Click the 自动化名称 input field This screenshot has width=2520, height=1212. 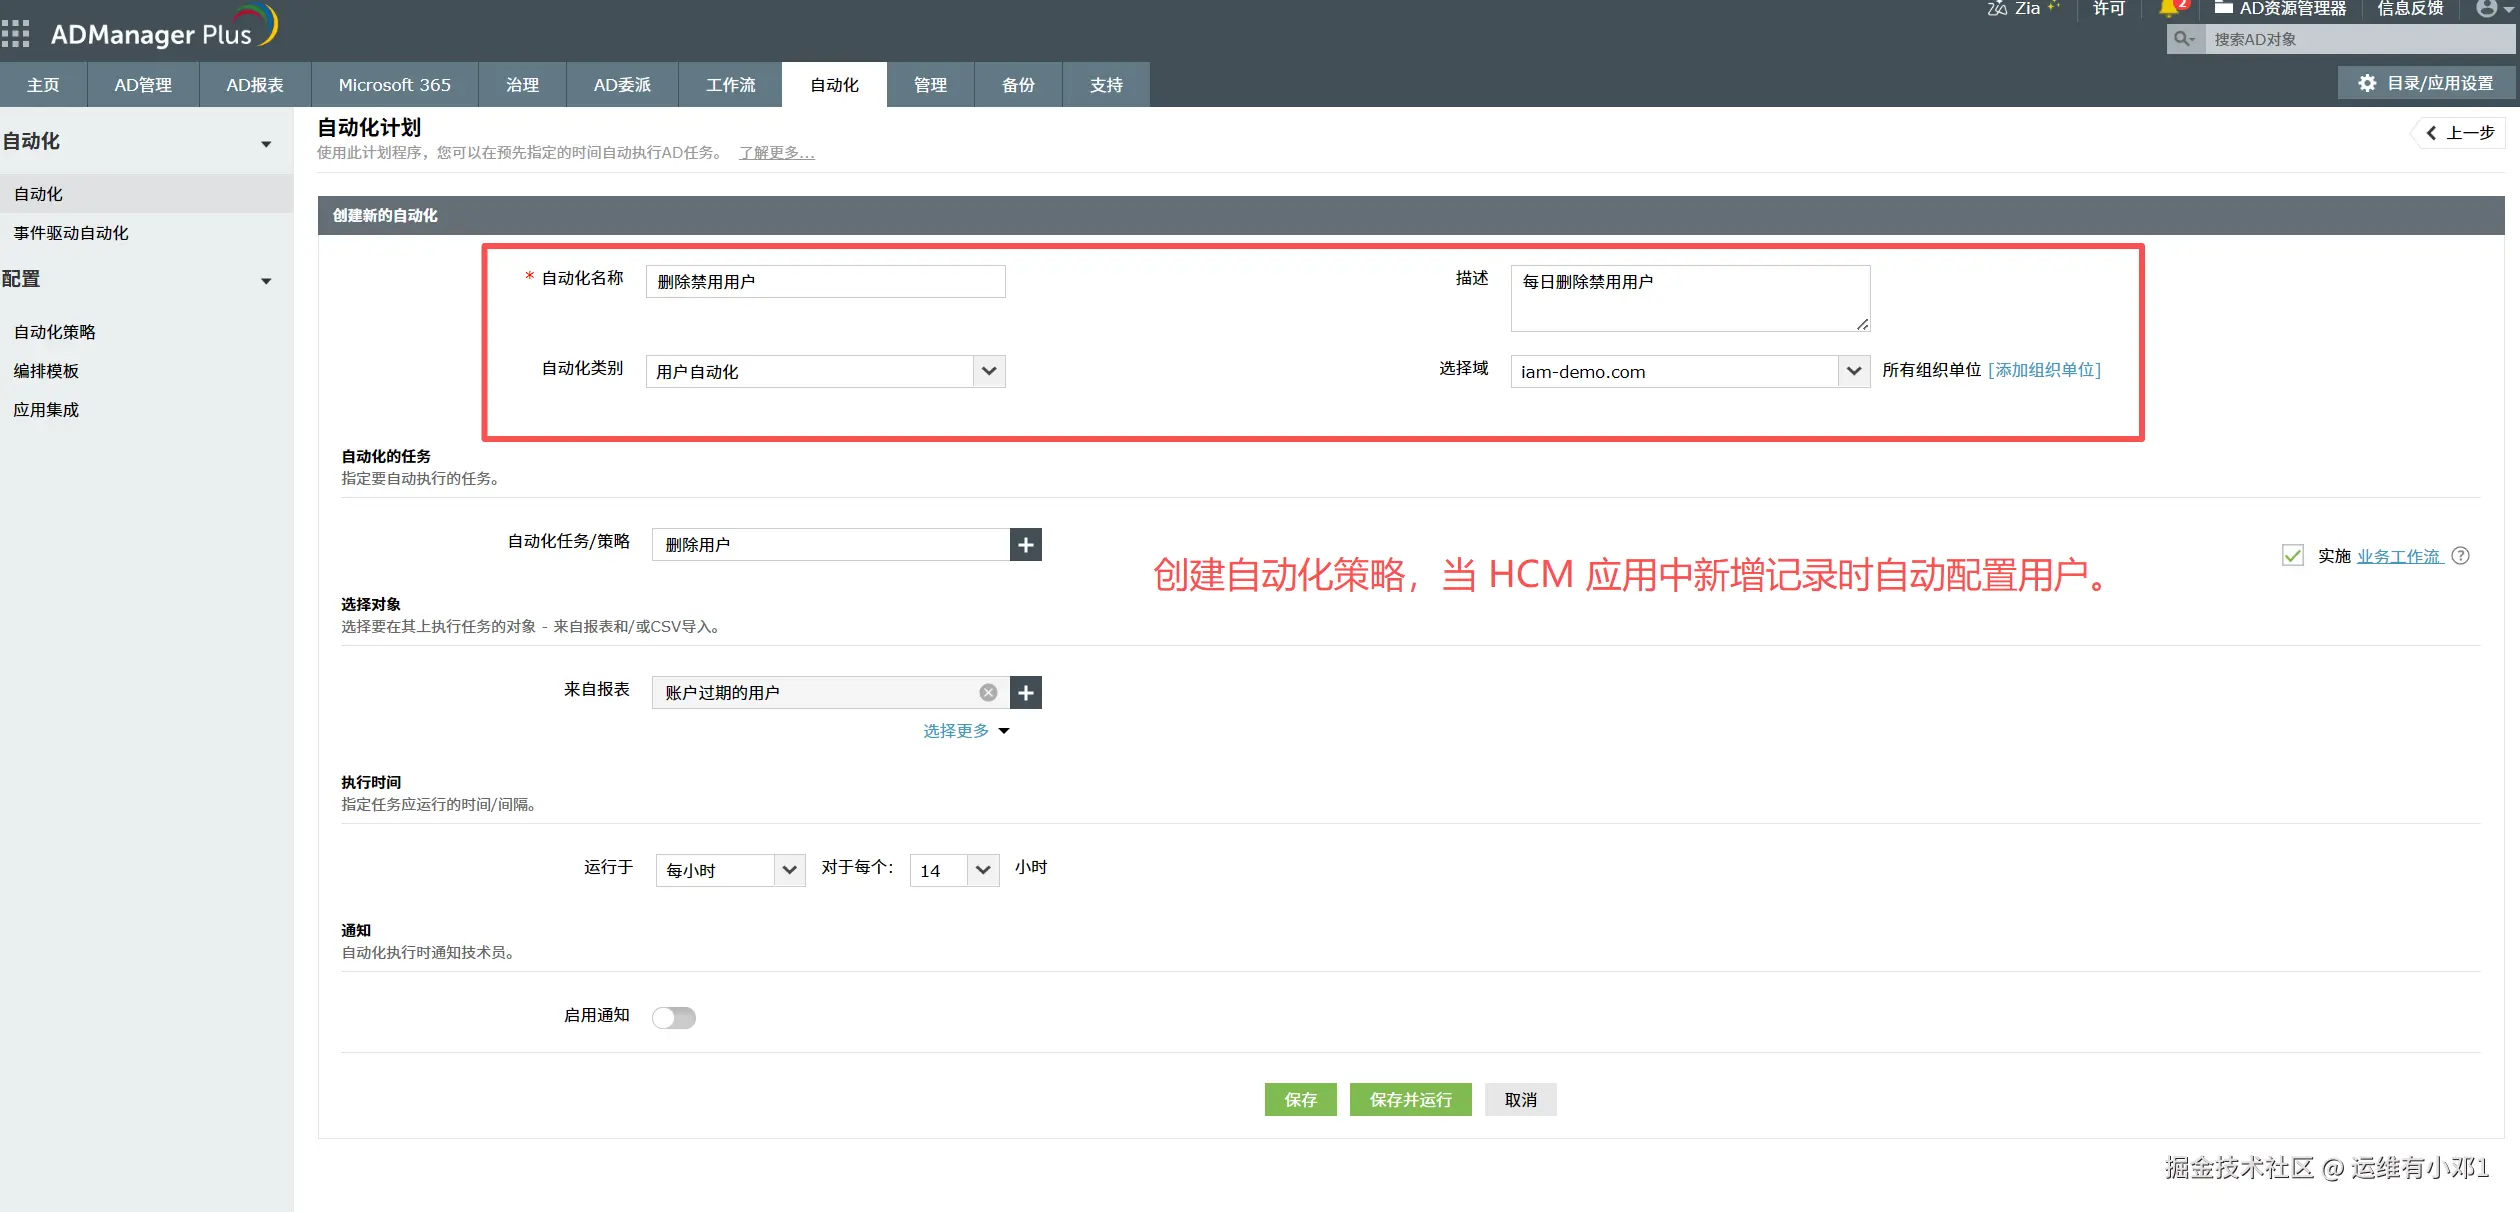[825, 282]
